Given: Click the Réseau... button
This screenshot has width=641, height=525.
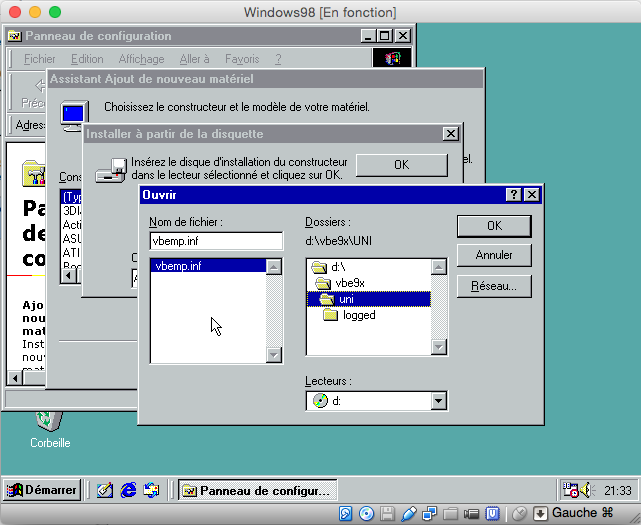Looking at the screenshot, I should point(494,286).
